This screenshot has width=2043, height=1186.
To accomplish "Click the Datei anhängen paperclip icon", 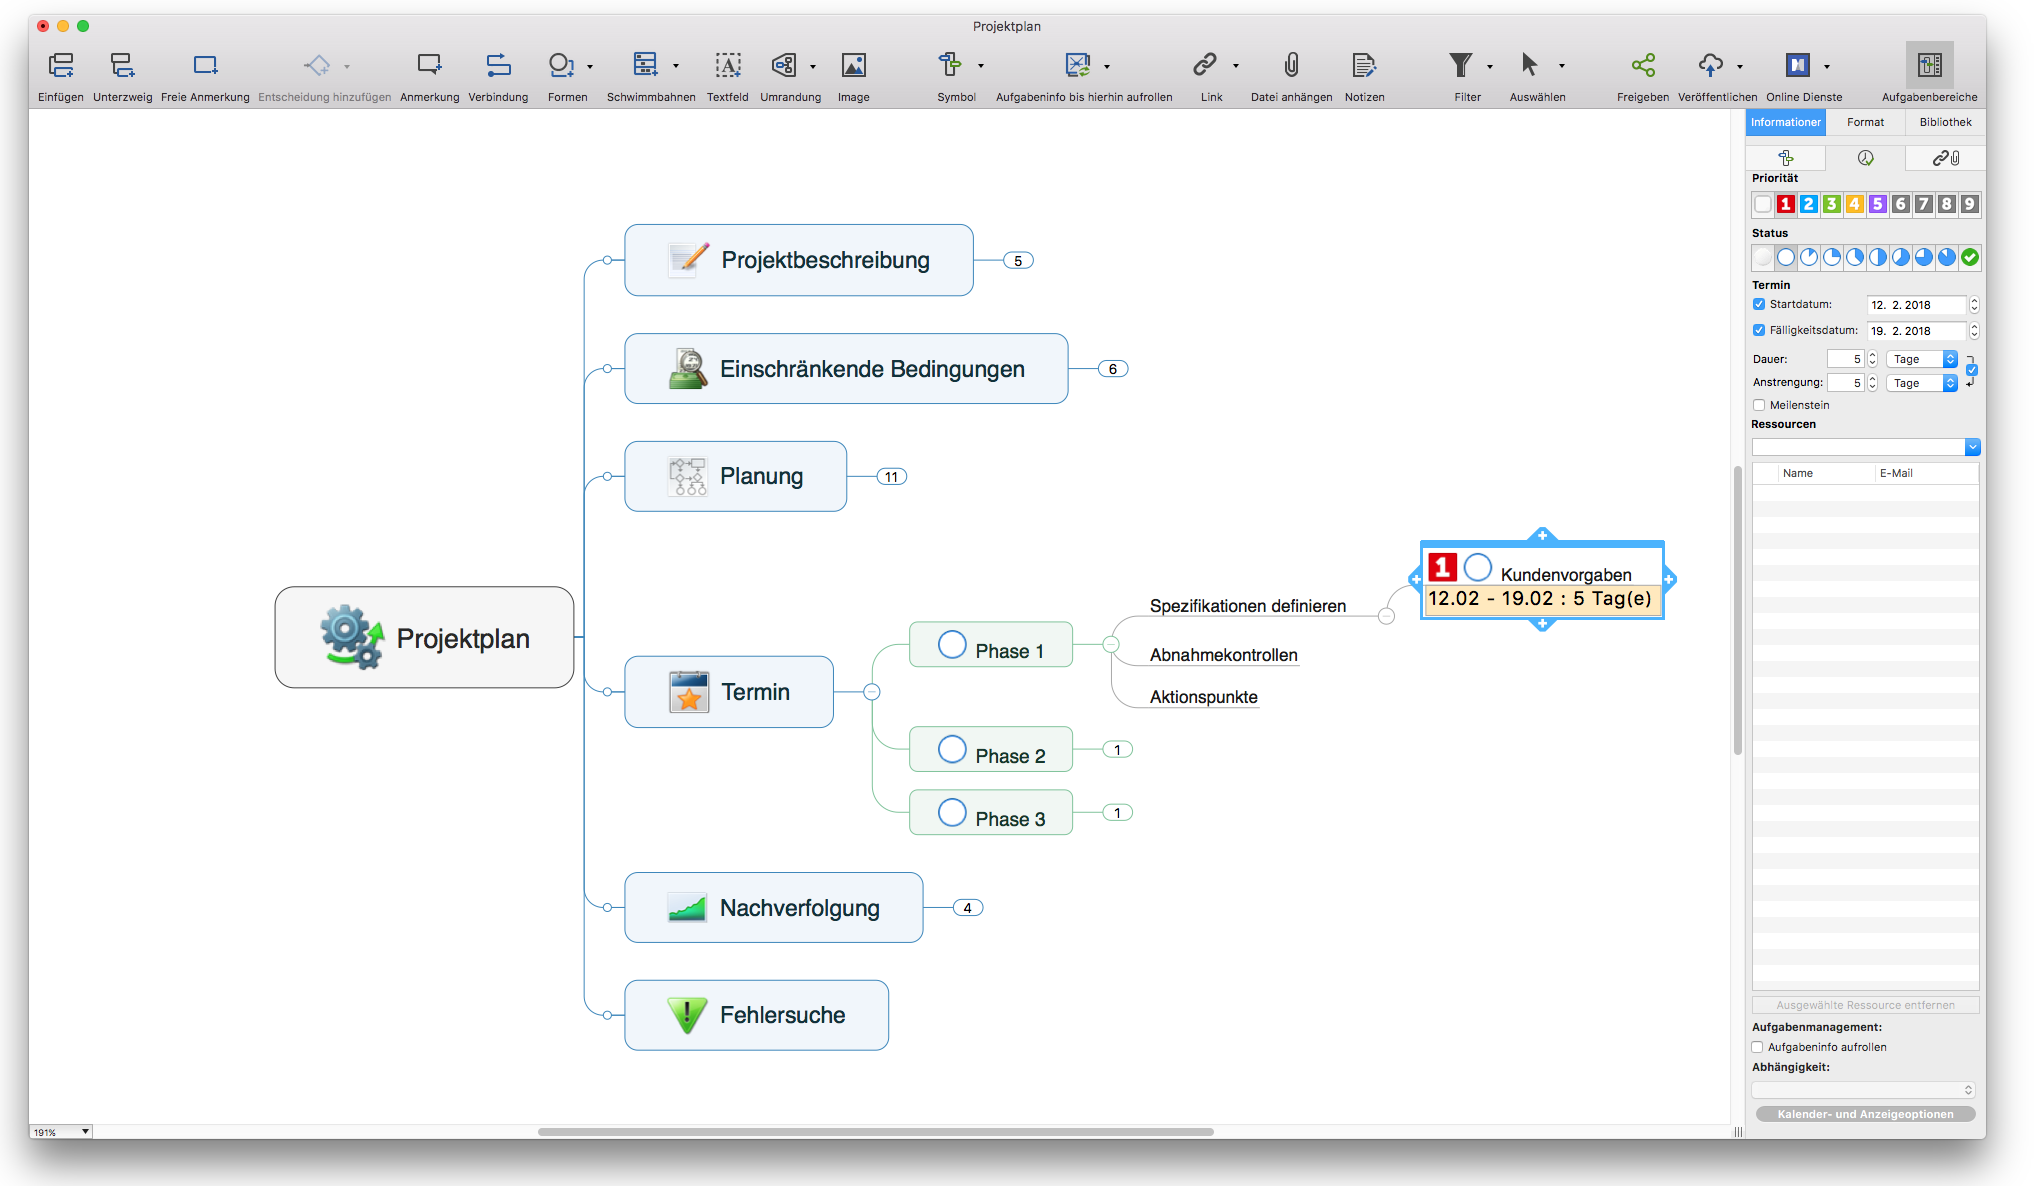I will pyautogui.click(x=1291, y=65).
